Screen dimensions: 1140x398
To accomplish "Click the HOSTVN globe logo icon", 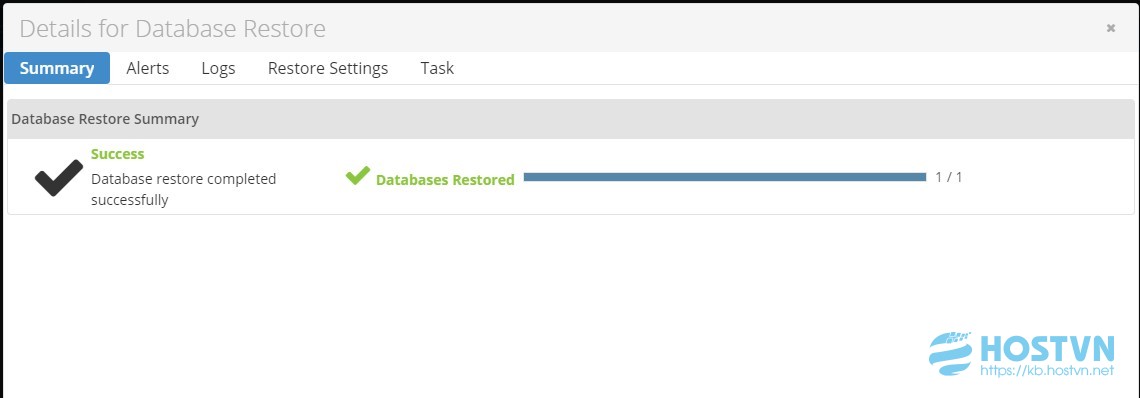I will coord(951,354).
